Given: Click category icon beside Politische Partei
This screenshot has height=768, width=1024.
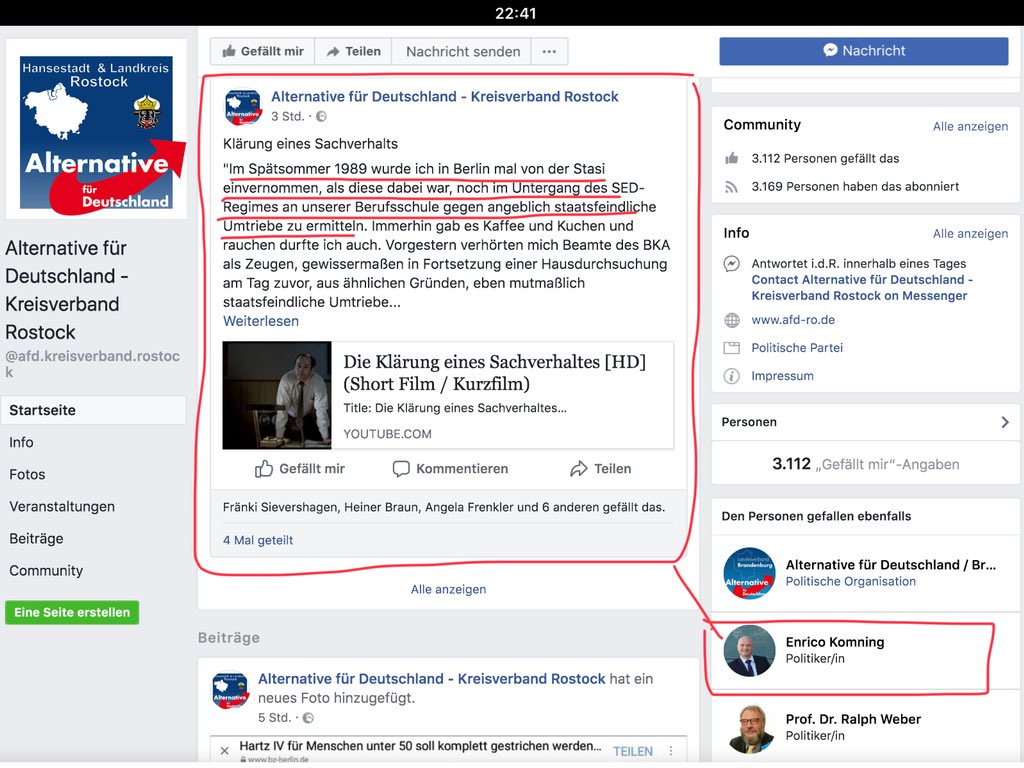Looking at the screenshot, I should [731, 348].
